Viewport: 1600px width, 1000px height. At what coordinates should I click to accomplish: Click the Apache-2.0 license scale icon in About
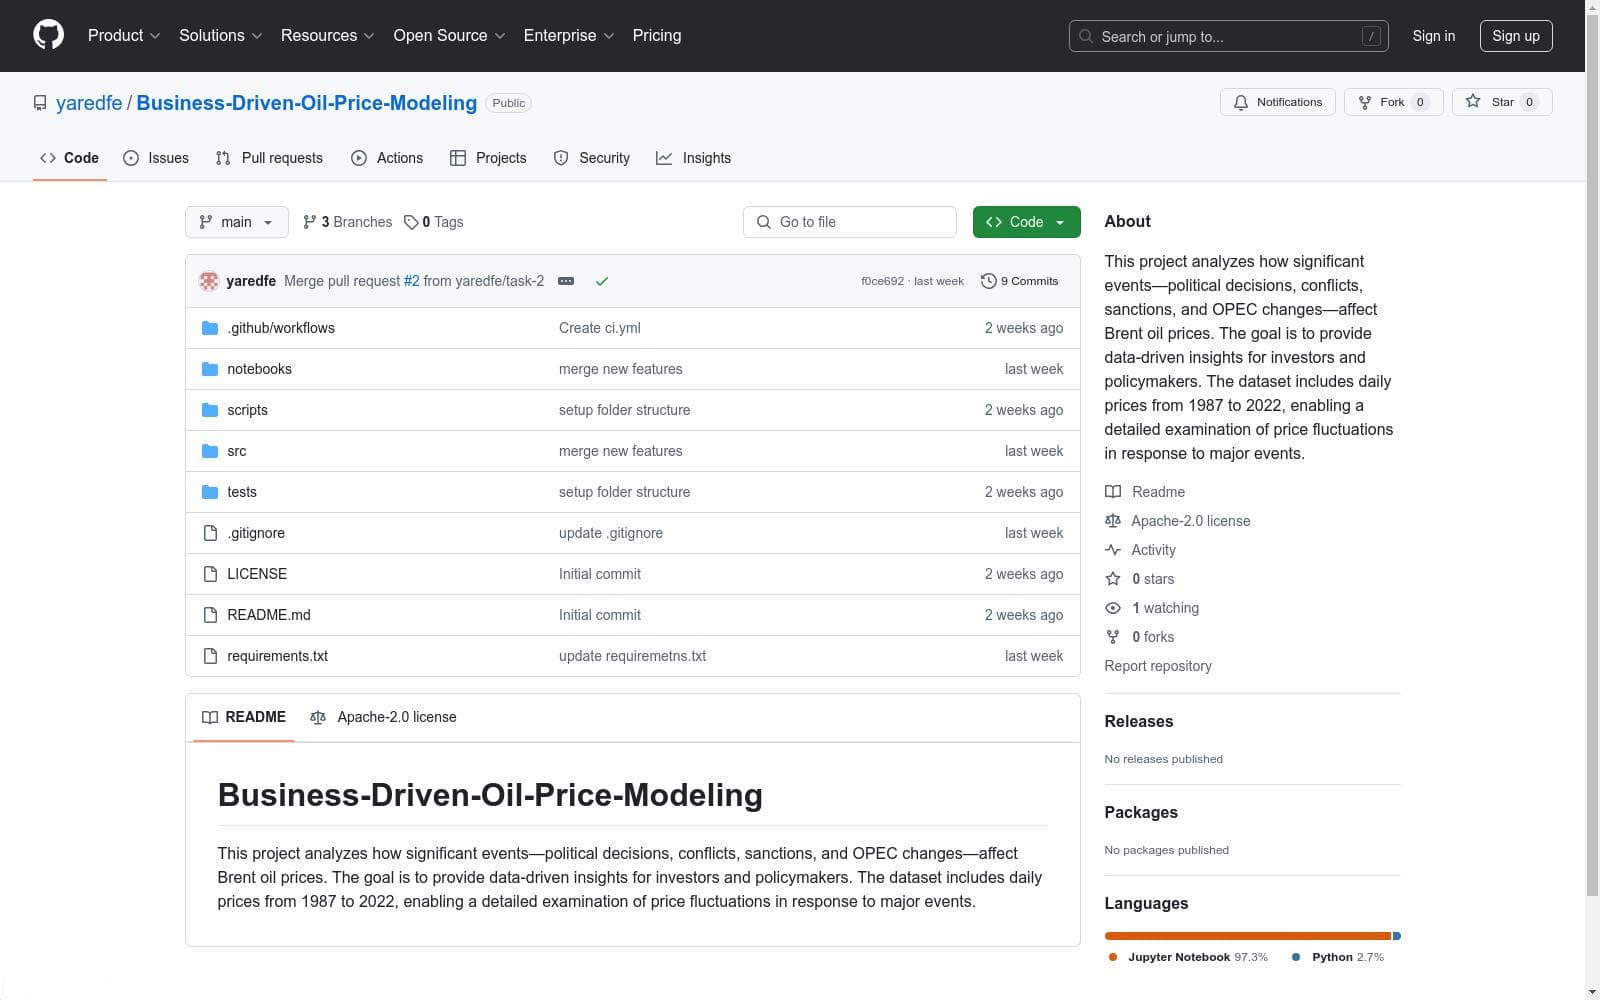(1113, 521)
